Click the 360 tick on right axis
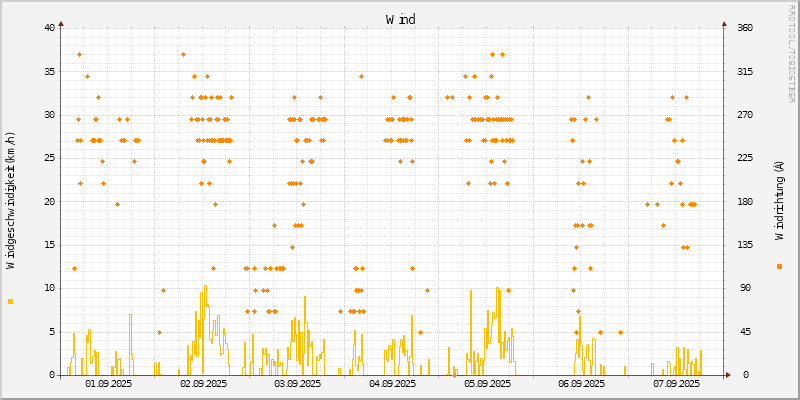The width and height of the screenshot is (800, 400). click(745, 28)
